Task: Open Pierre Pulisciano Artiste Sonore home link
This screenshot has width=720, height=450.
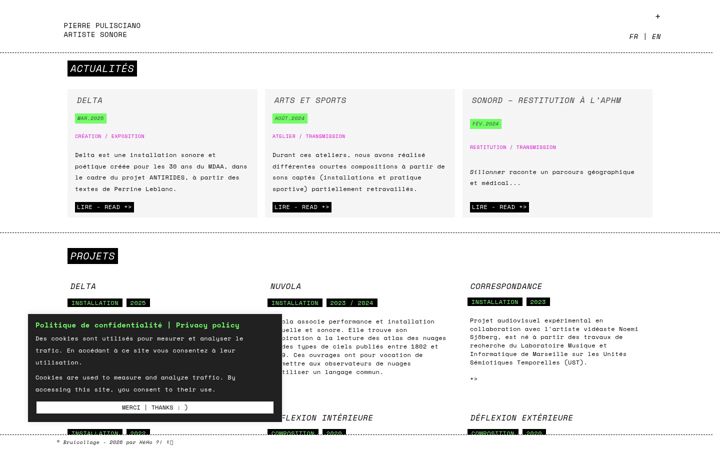Action: 102,30
